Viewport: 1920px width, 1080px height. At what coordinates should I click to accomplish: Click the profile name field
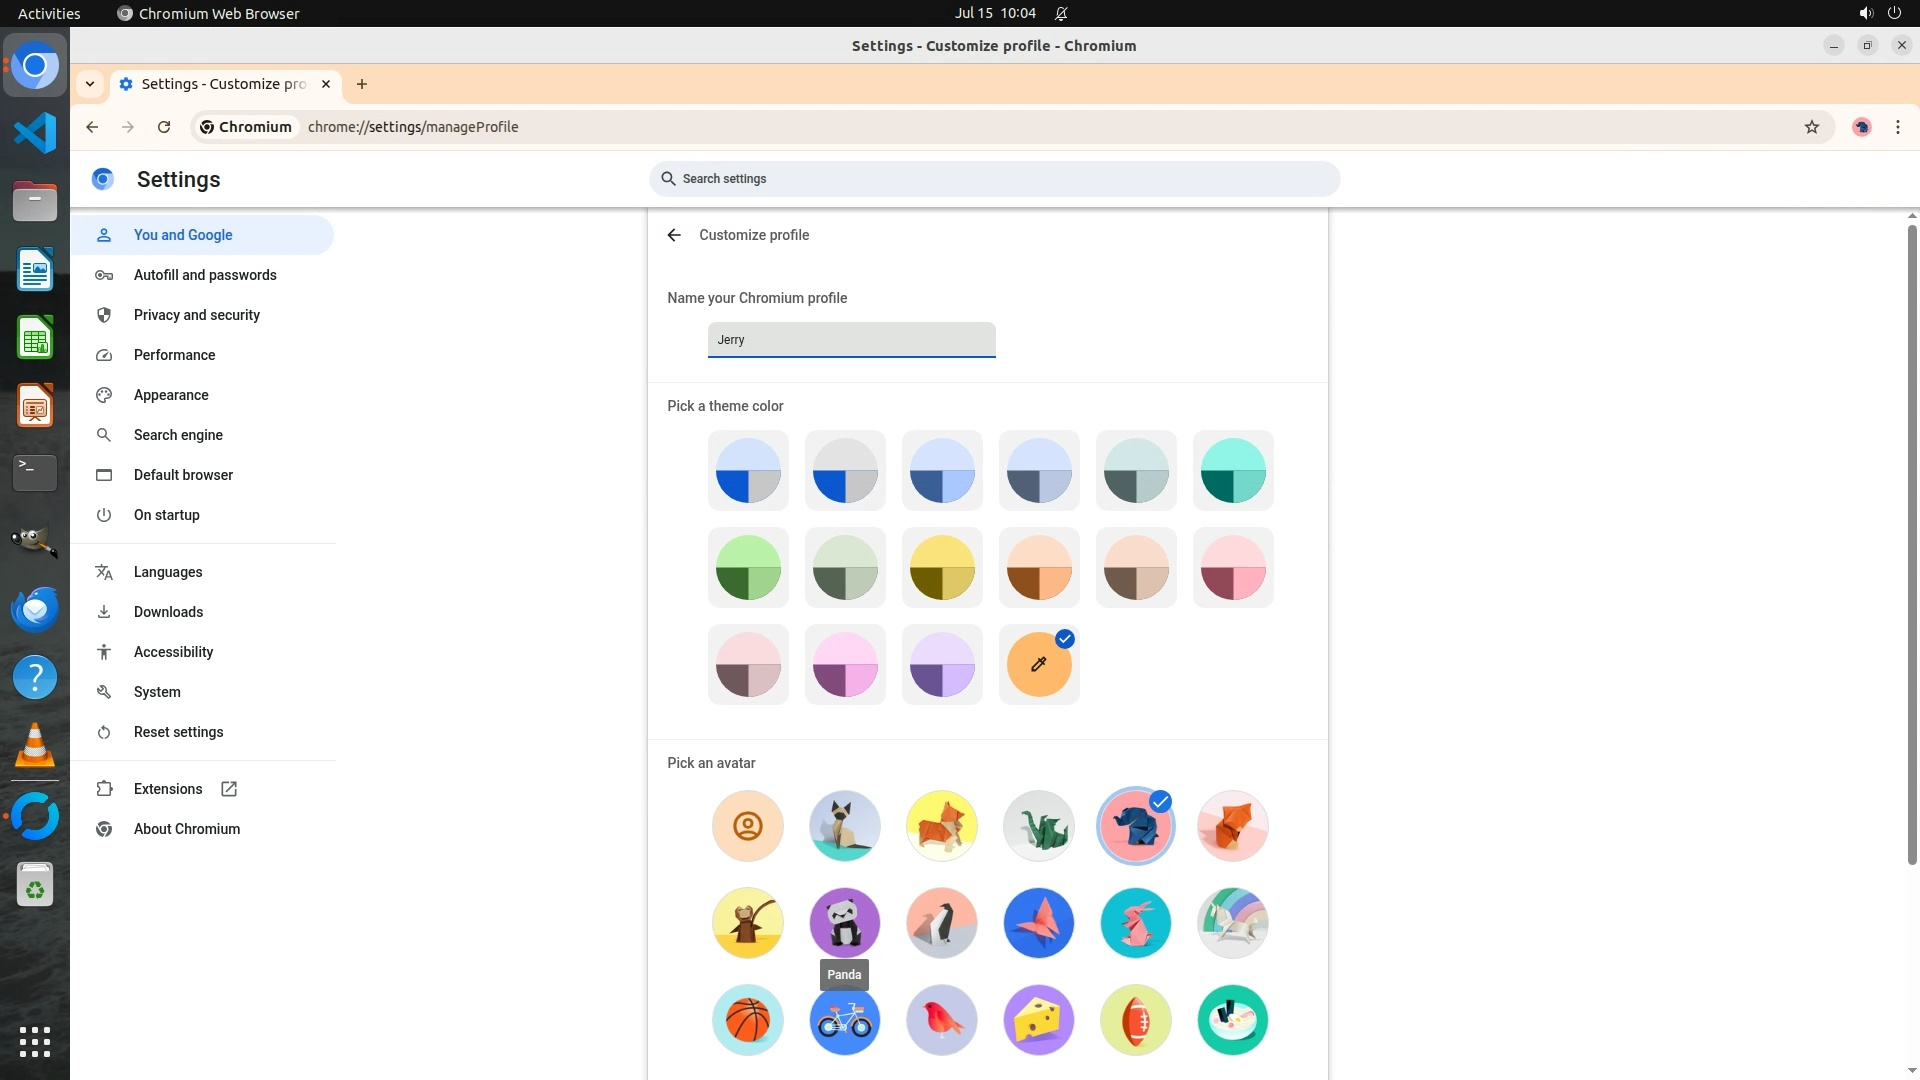coord(851,340)
